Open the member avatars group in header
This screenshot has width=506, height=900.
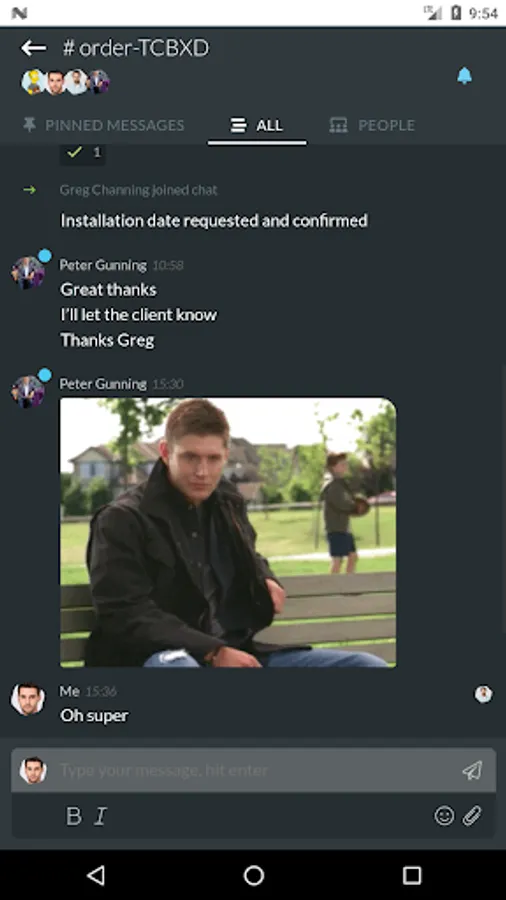pyautogui.click(x=65, y=82)
